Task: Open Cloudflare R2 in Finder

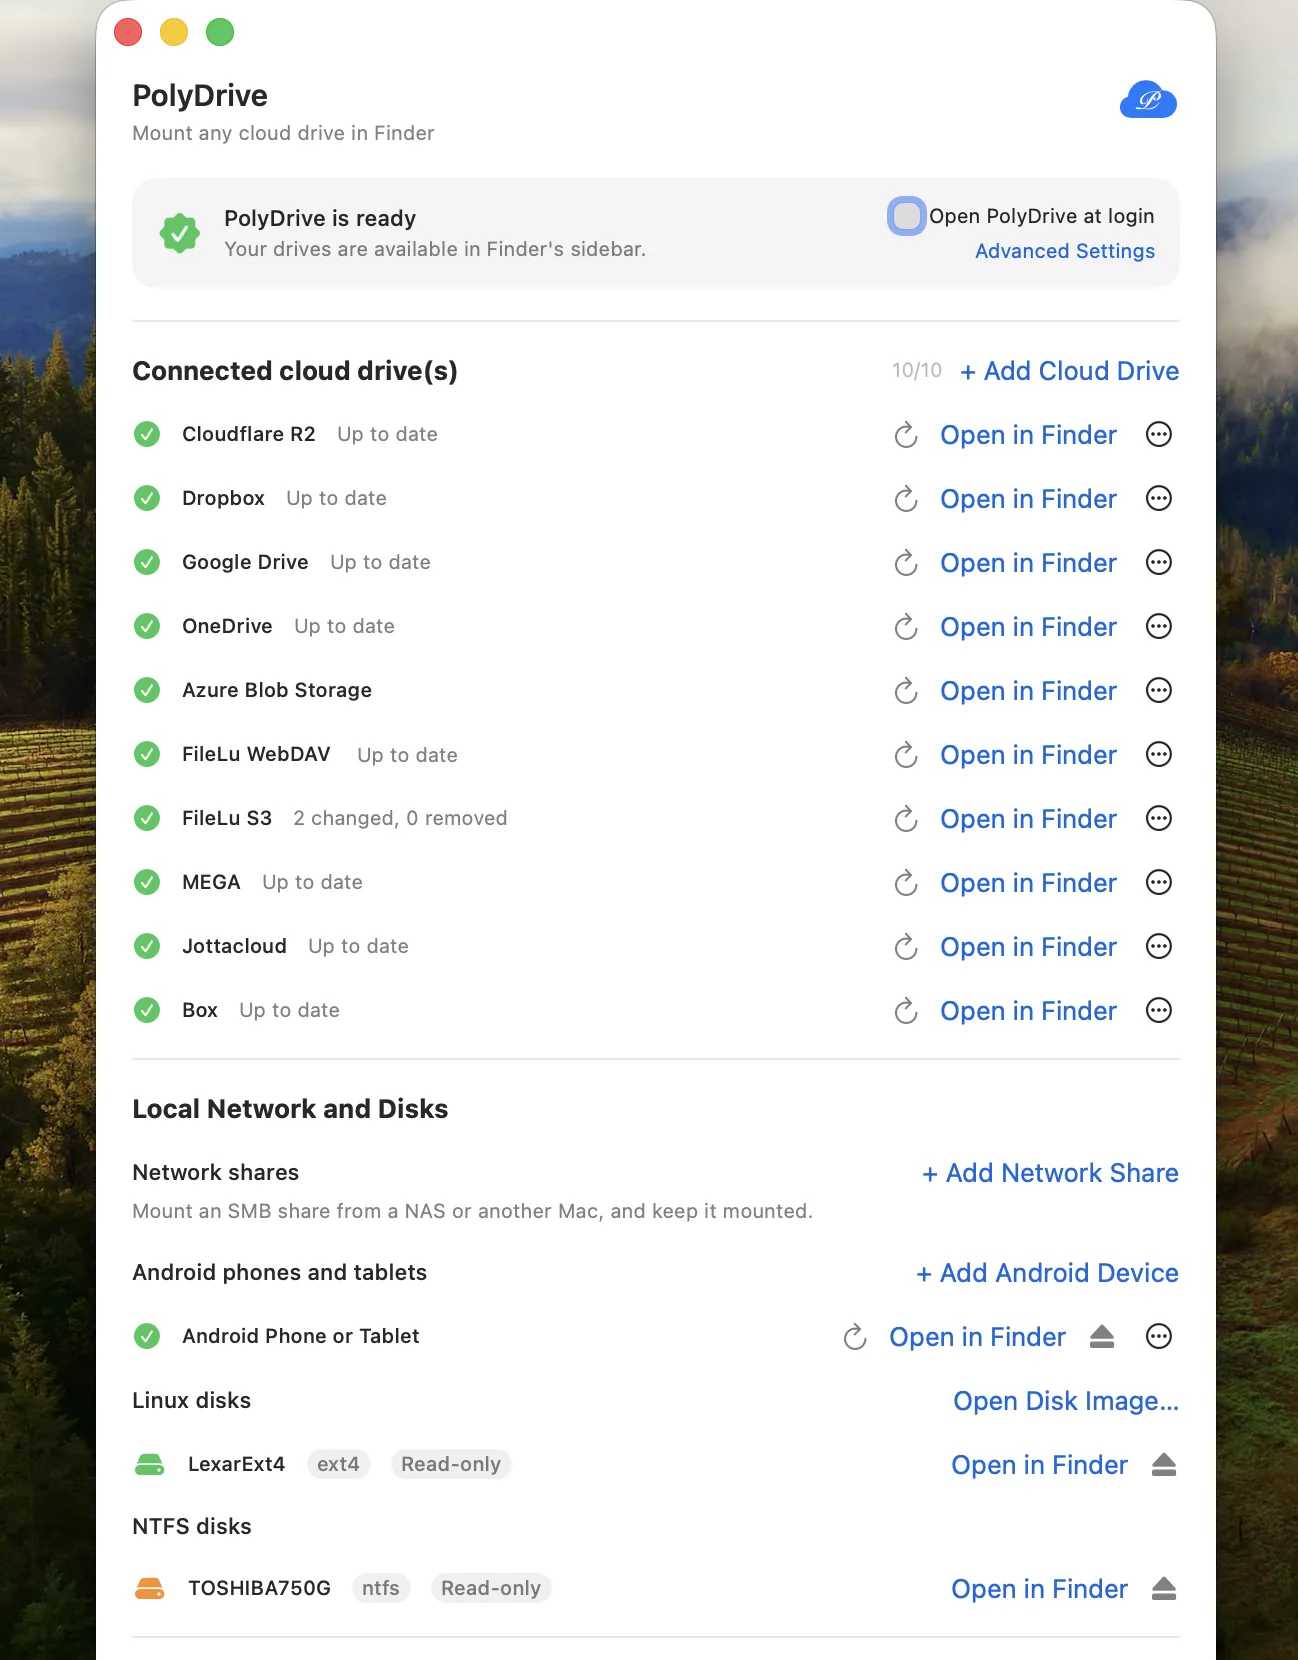Action: point(1028,435)
